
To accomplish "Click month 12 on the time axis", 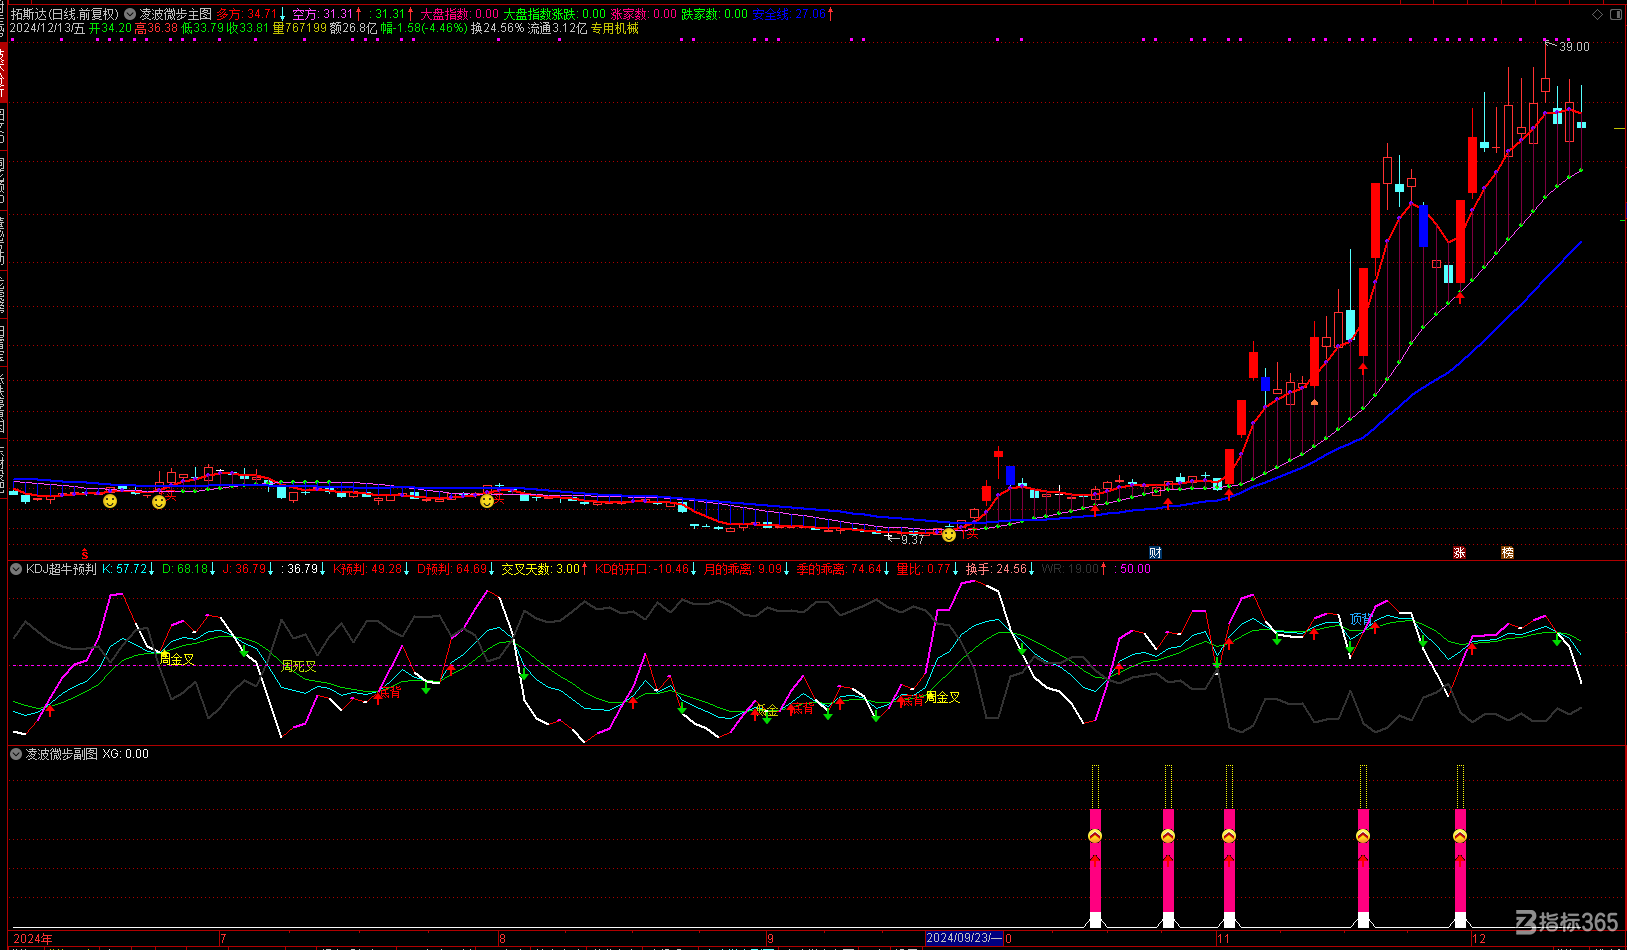I will coord(1479,939).
